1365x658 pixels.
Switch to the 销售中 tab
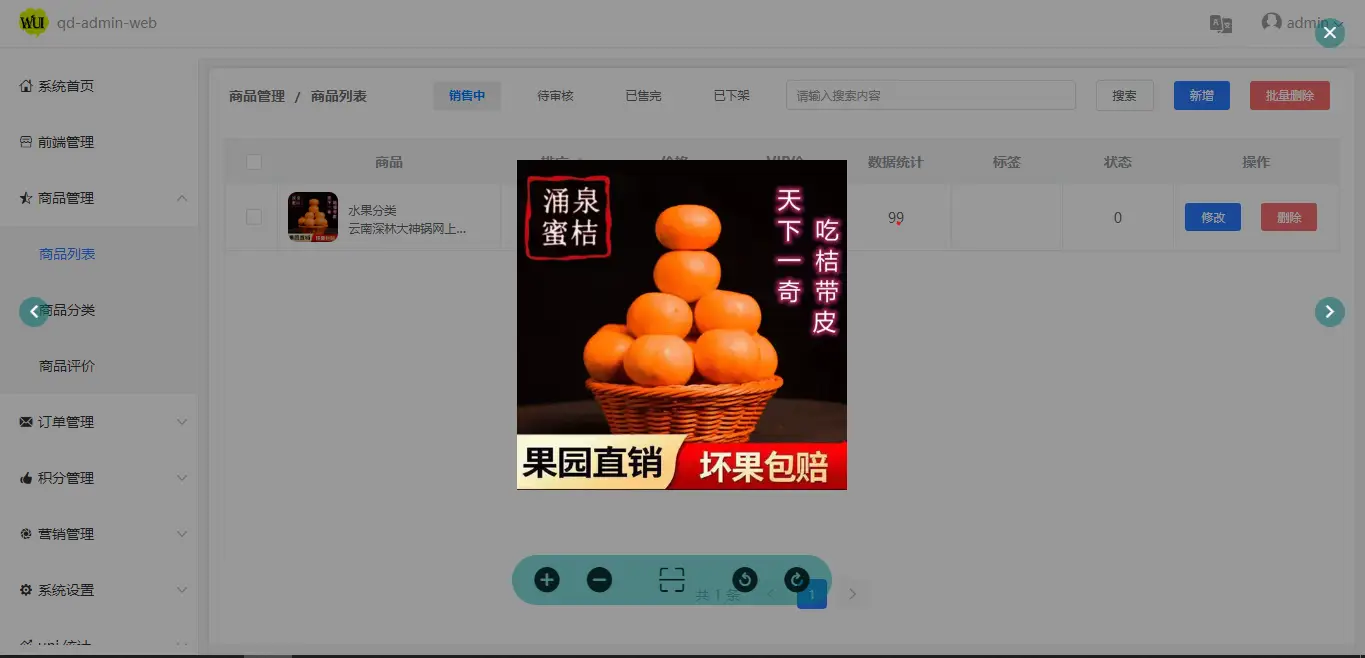tap(467, 96)
